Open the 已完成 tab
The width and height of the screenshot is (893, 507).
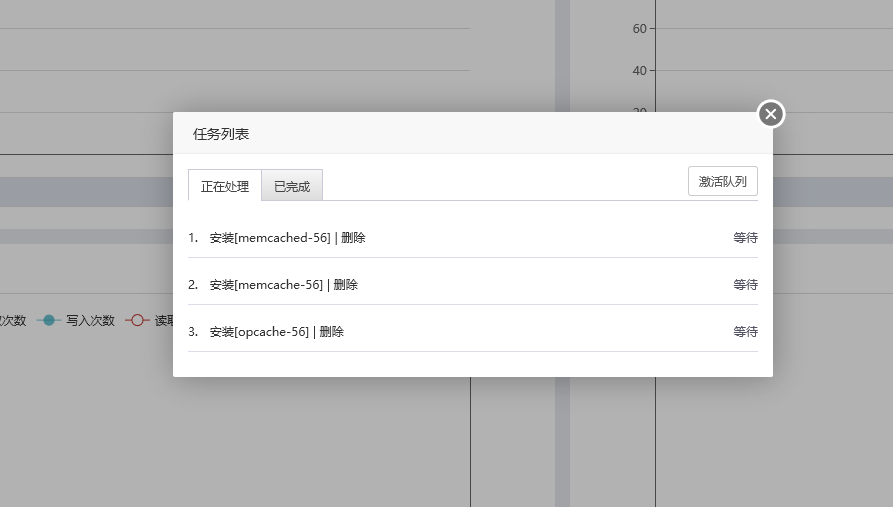tap(292, 186)
